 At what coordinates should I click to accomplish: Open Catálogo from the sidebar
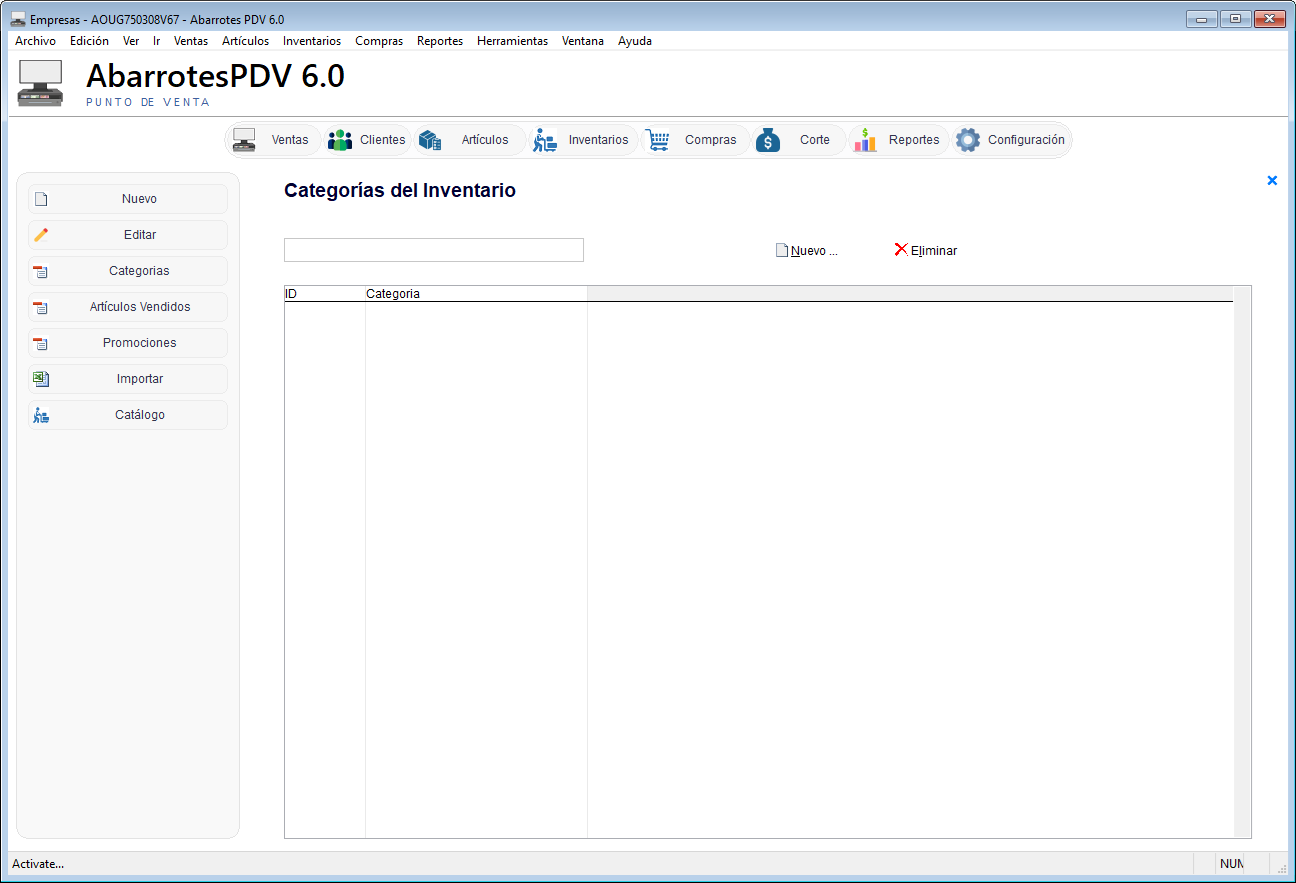[x=128, y=415]
